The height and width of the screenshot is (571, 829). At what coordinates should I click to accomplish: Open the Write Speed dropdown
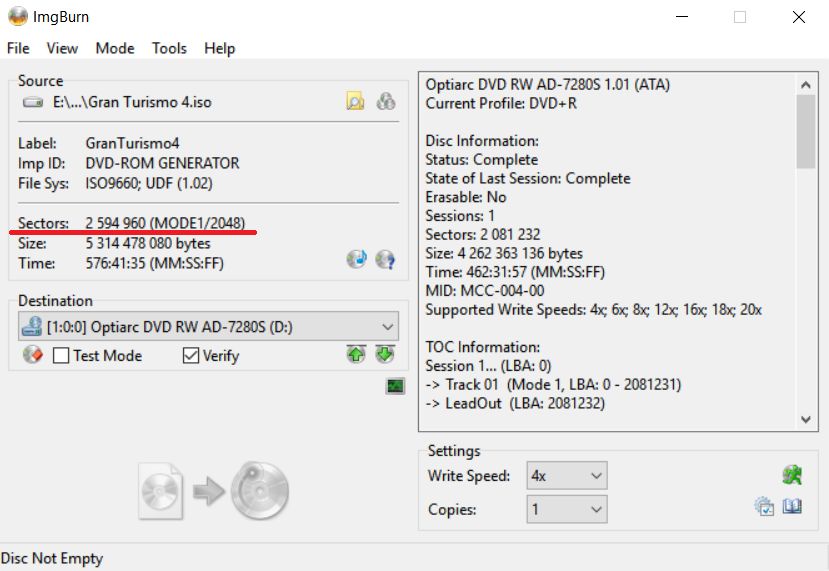(x=567, y=476)
